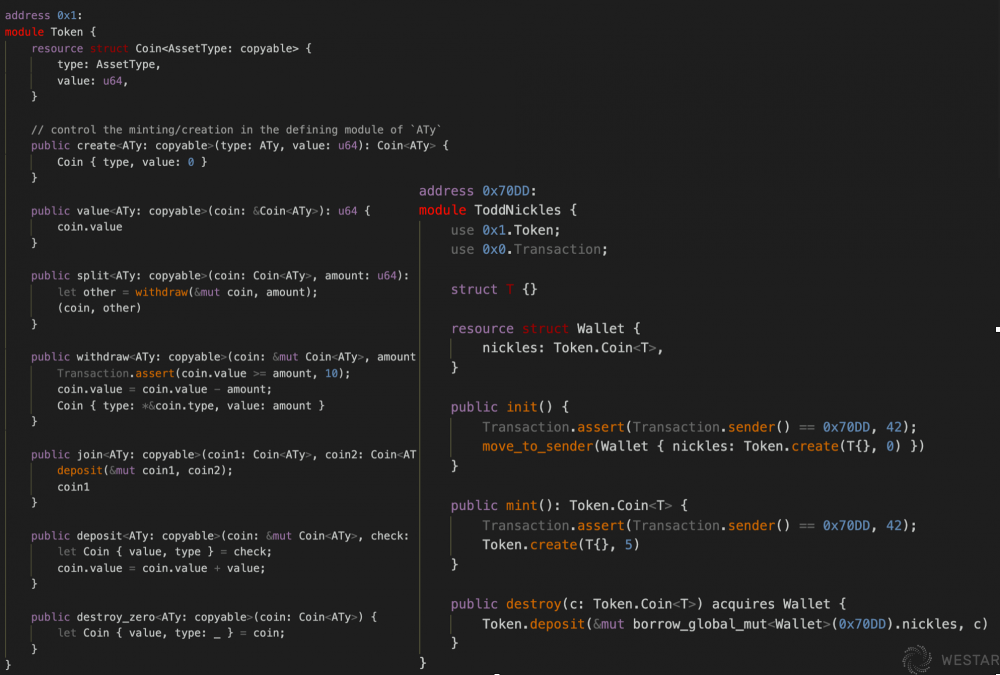Select "deposit(&mut coin1, coin2);" call

click(x=145, y=470)
